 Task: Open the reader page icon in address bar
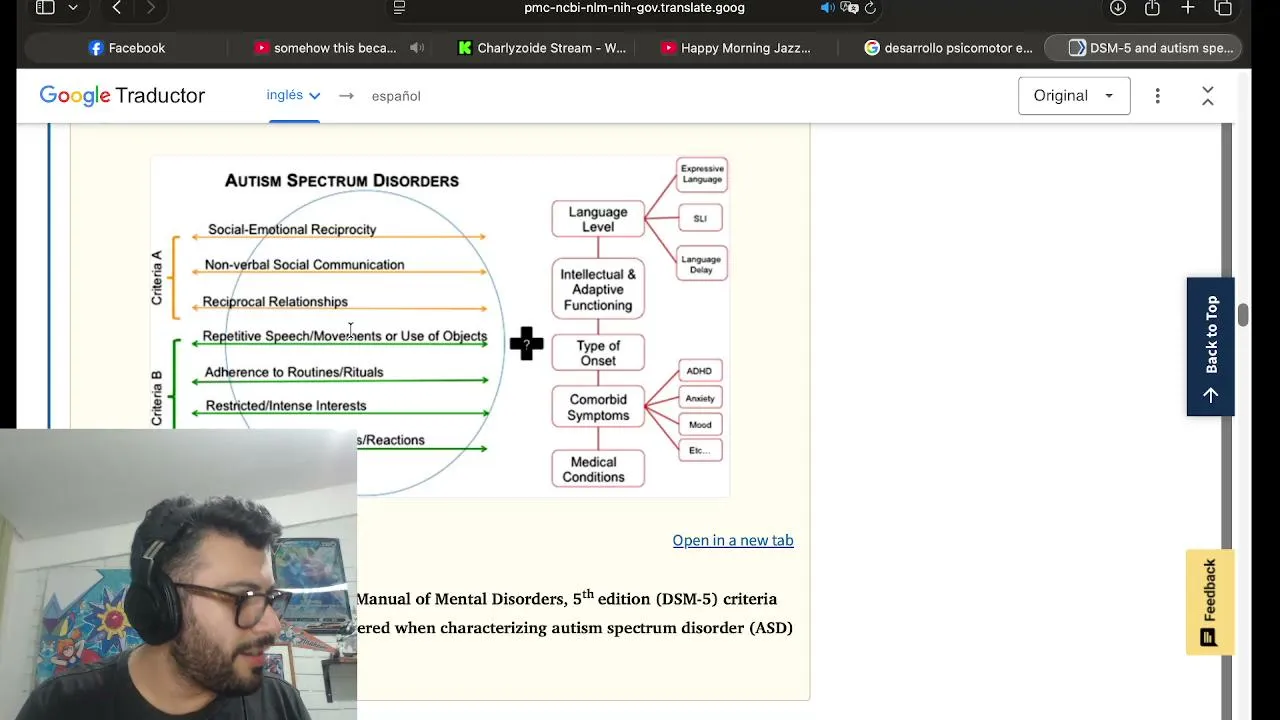pyautogui.click(x=399, y=8)
